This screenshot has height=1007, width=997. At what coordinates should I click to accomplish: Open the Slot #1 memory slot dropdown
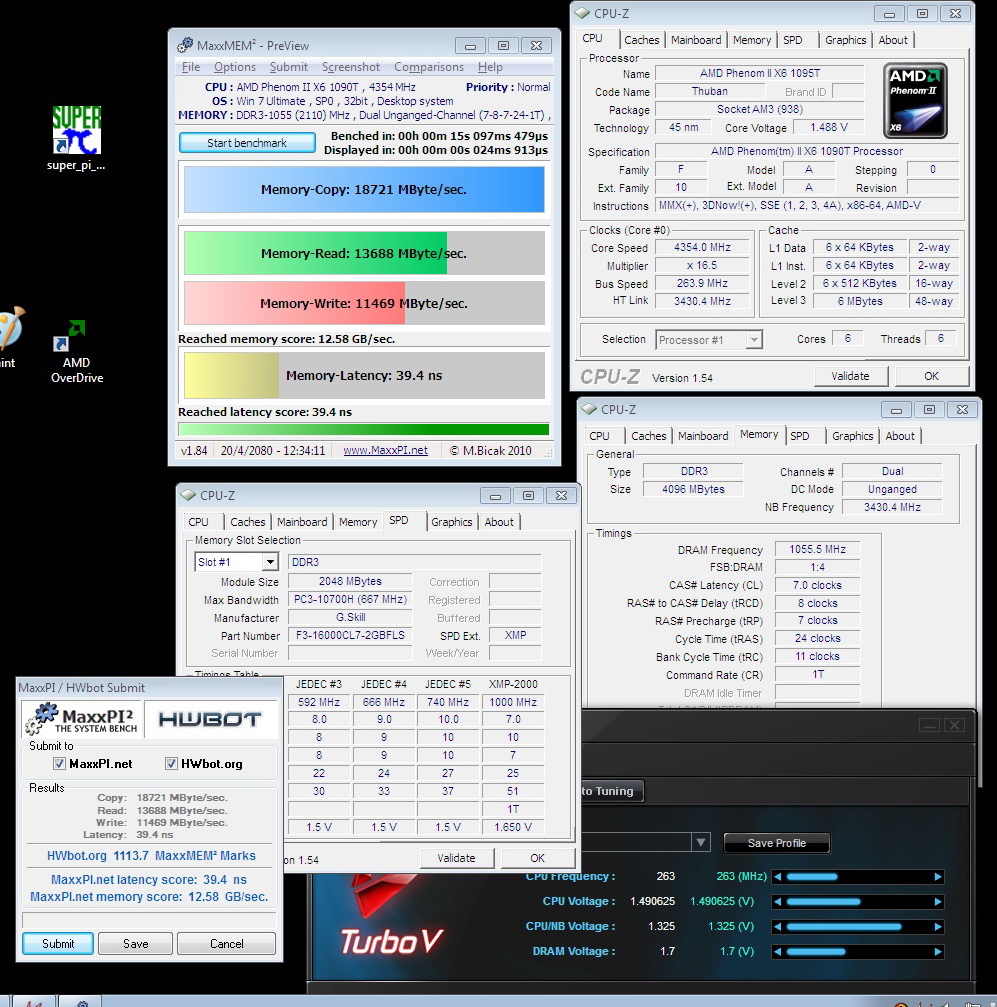click(x=236, y=562)
